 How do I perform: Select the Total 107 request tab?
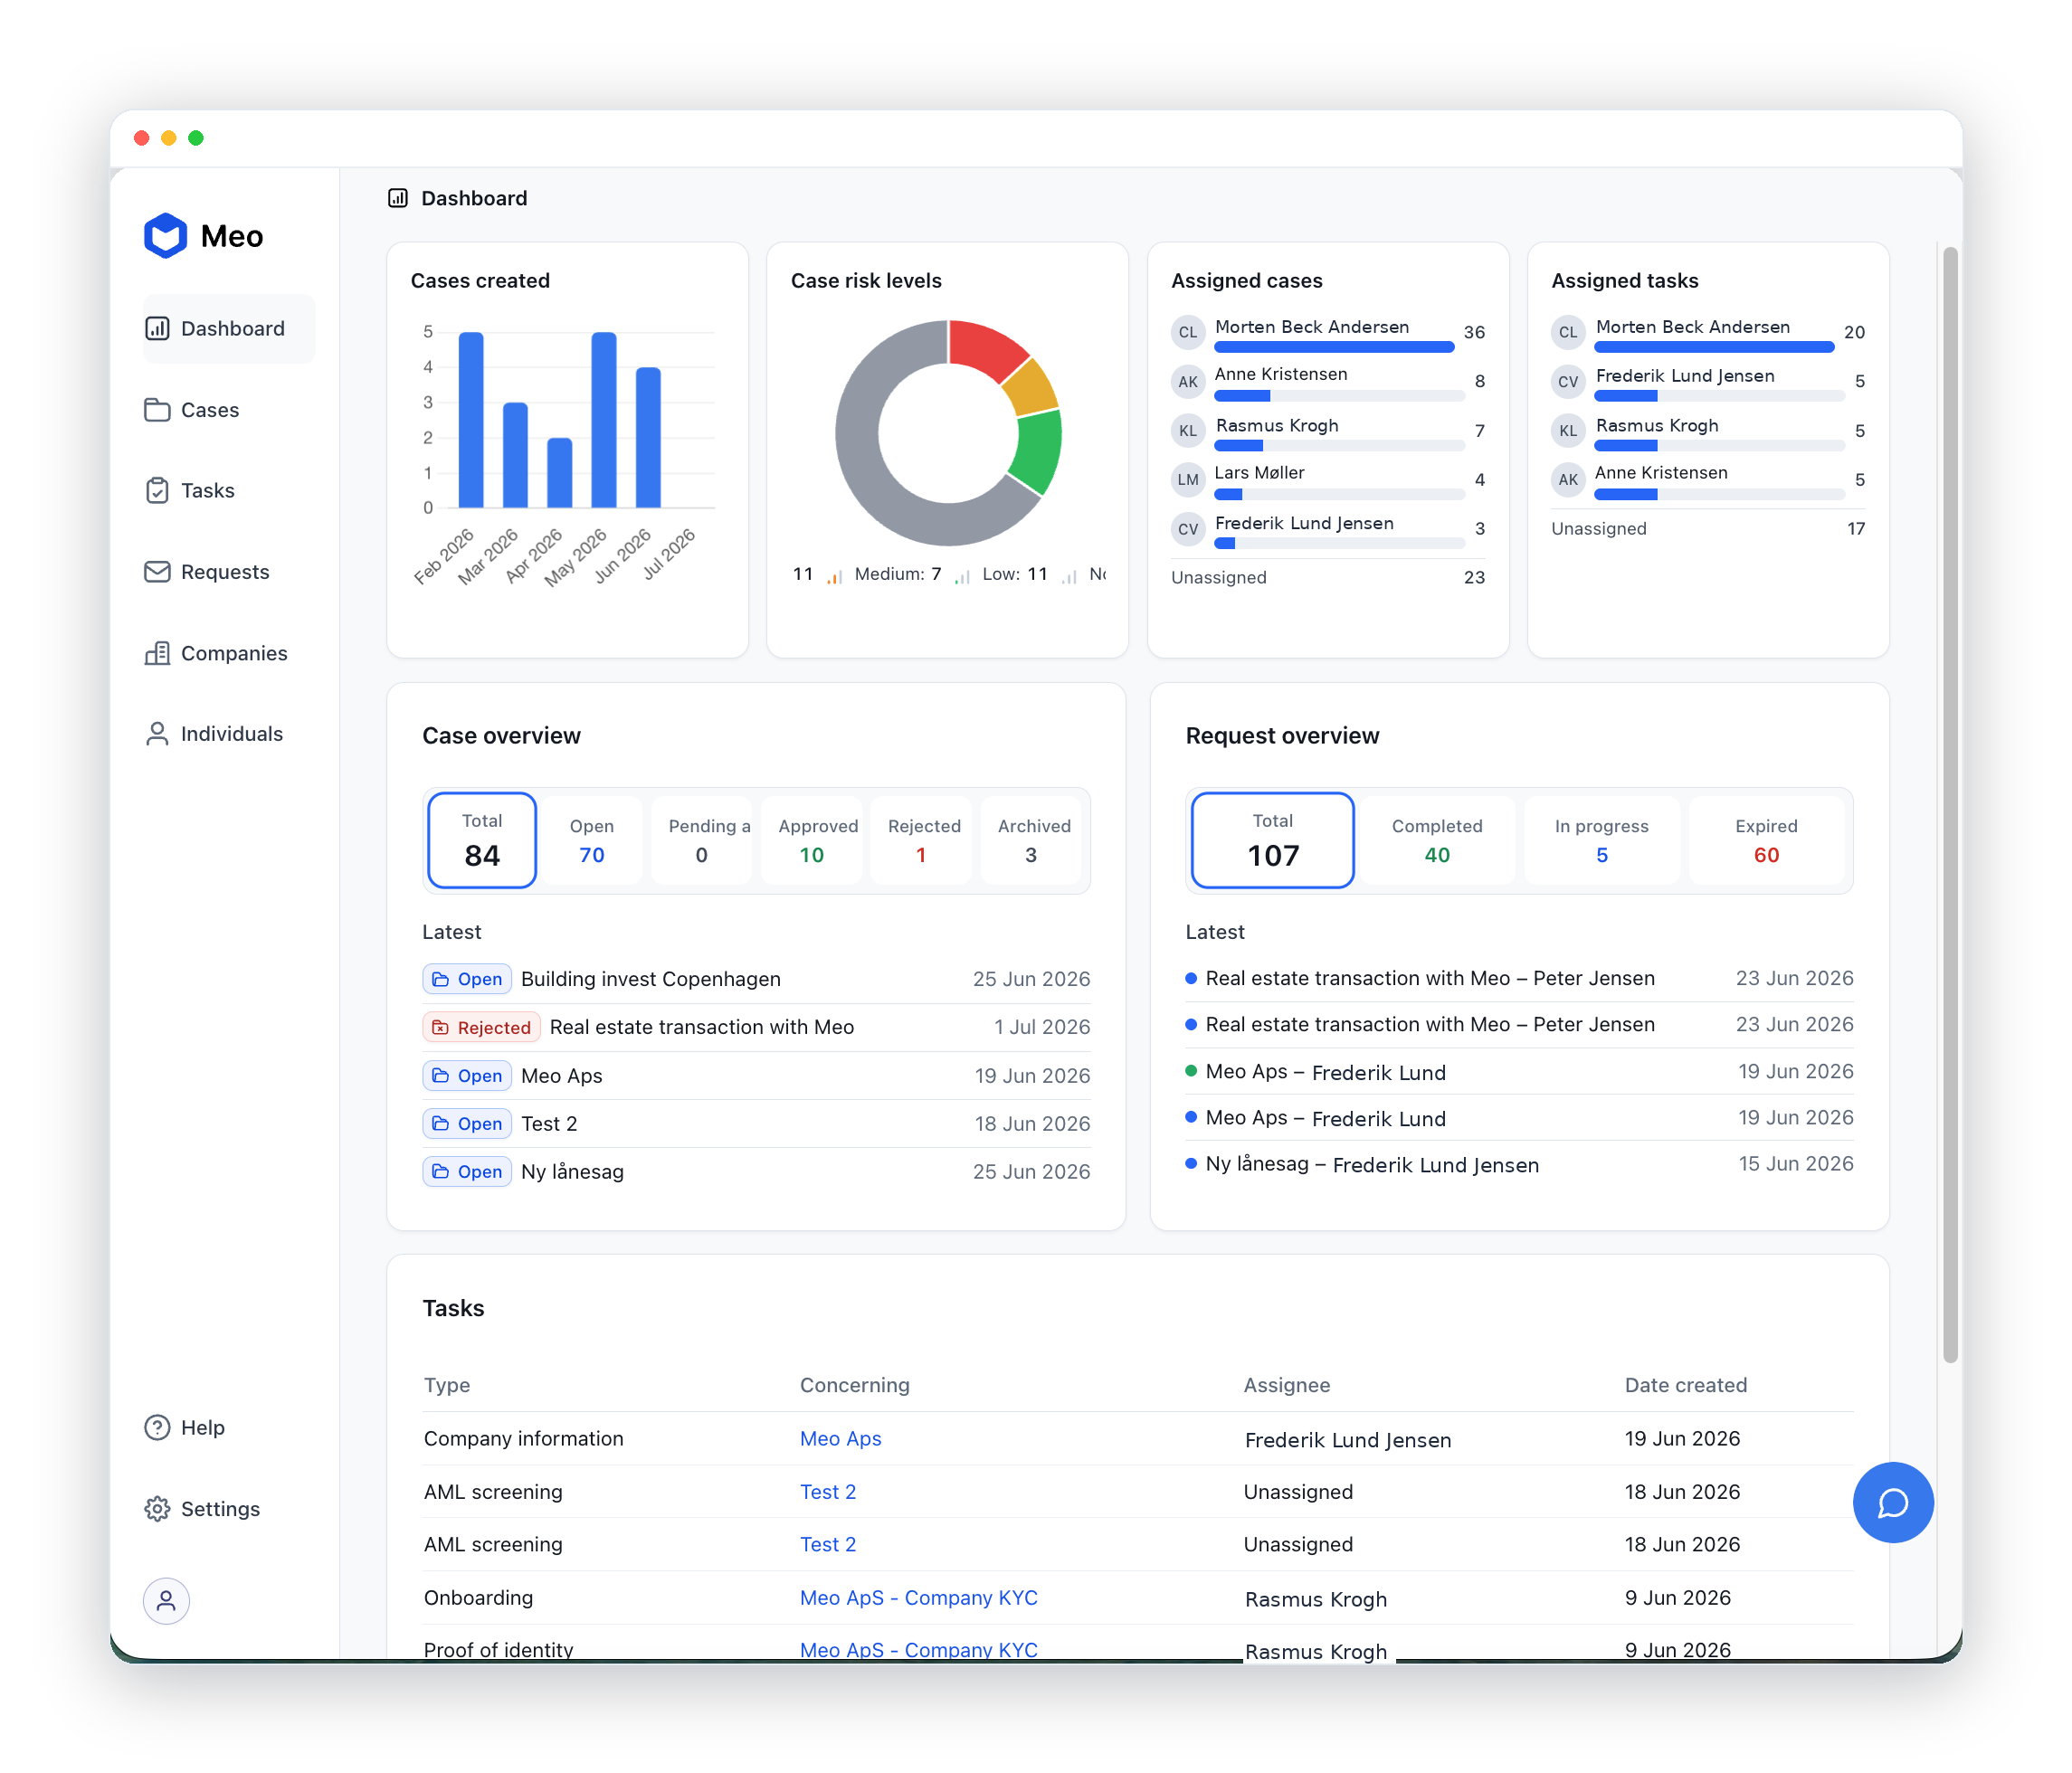[x=1273, y=840]
